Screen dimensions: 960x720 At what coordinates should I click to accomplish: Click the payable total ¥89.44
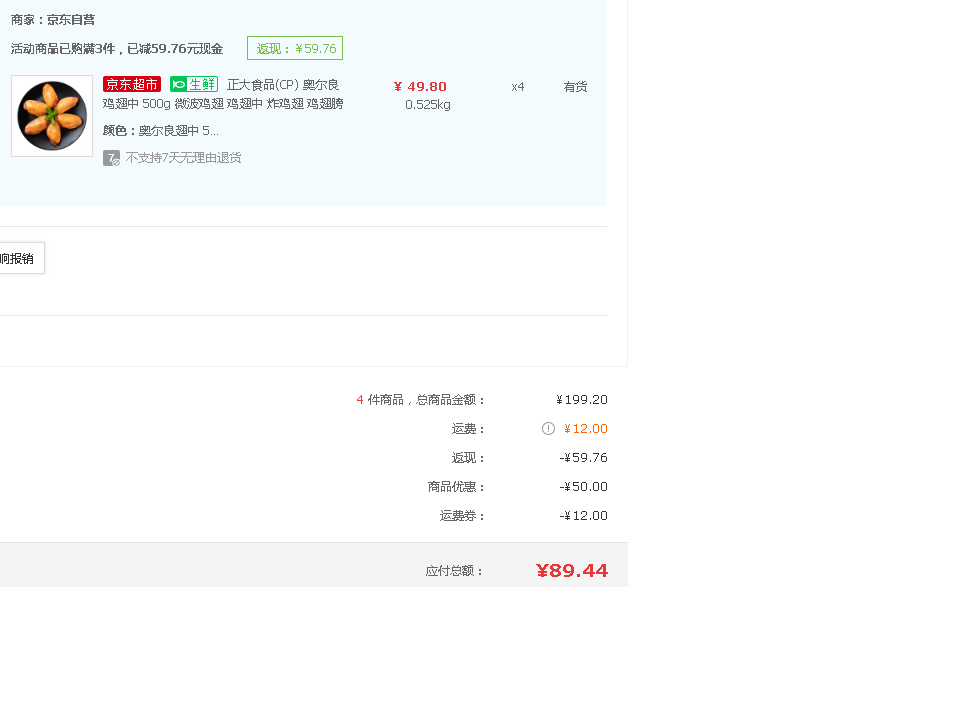(572, 571)
